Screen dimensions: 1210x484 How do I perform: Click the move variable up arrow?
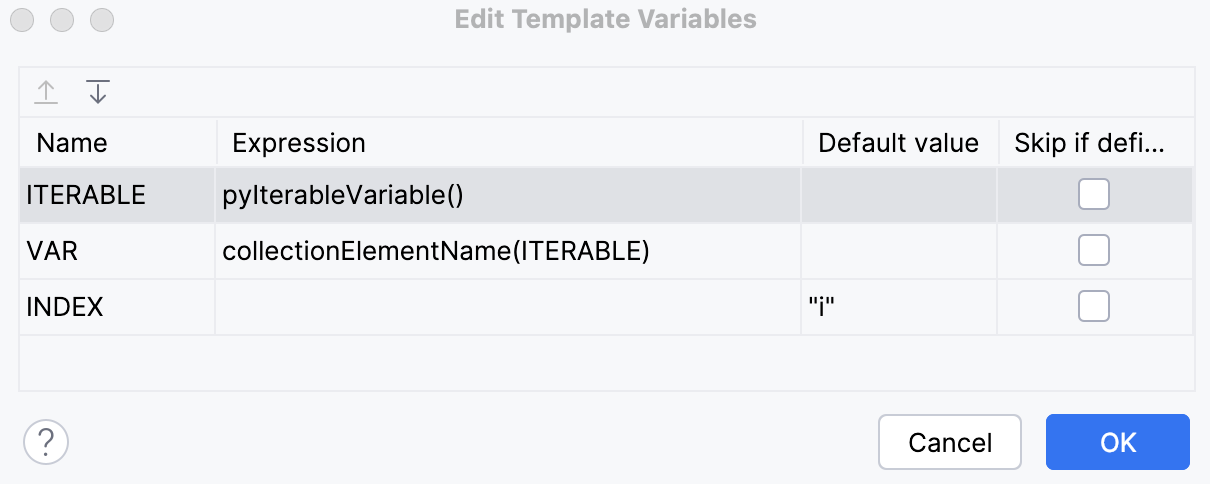(46, 93)
